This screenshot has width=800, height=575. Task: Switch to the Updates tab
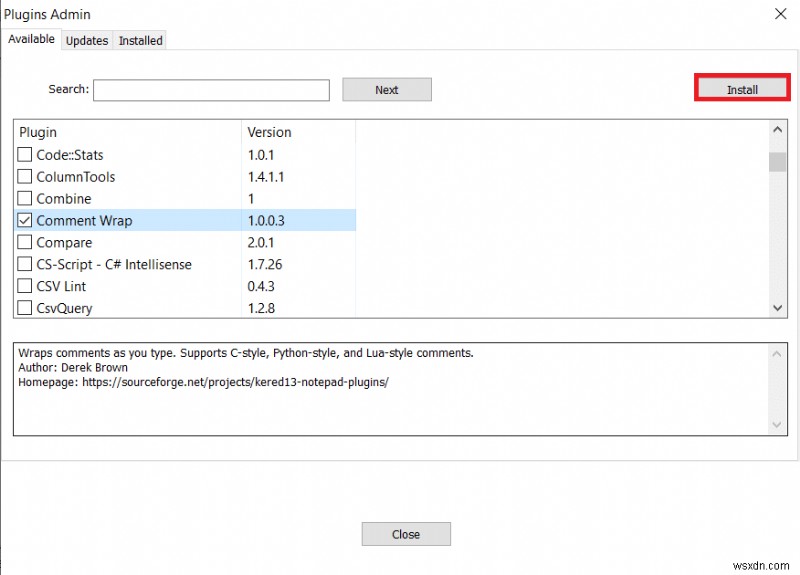point(87,41)
